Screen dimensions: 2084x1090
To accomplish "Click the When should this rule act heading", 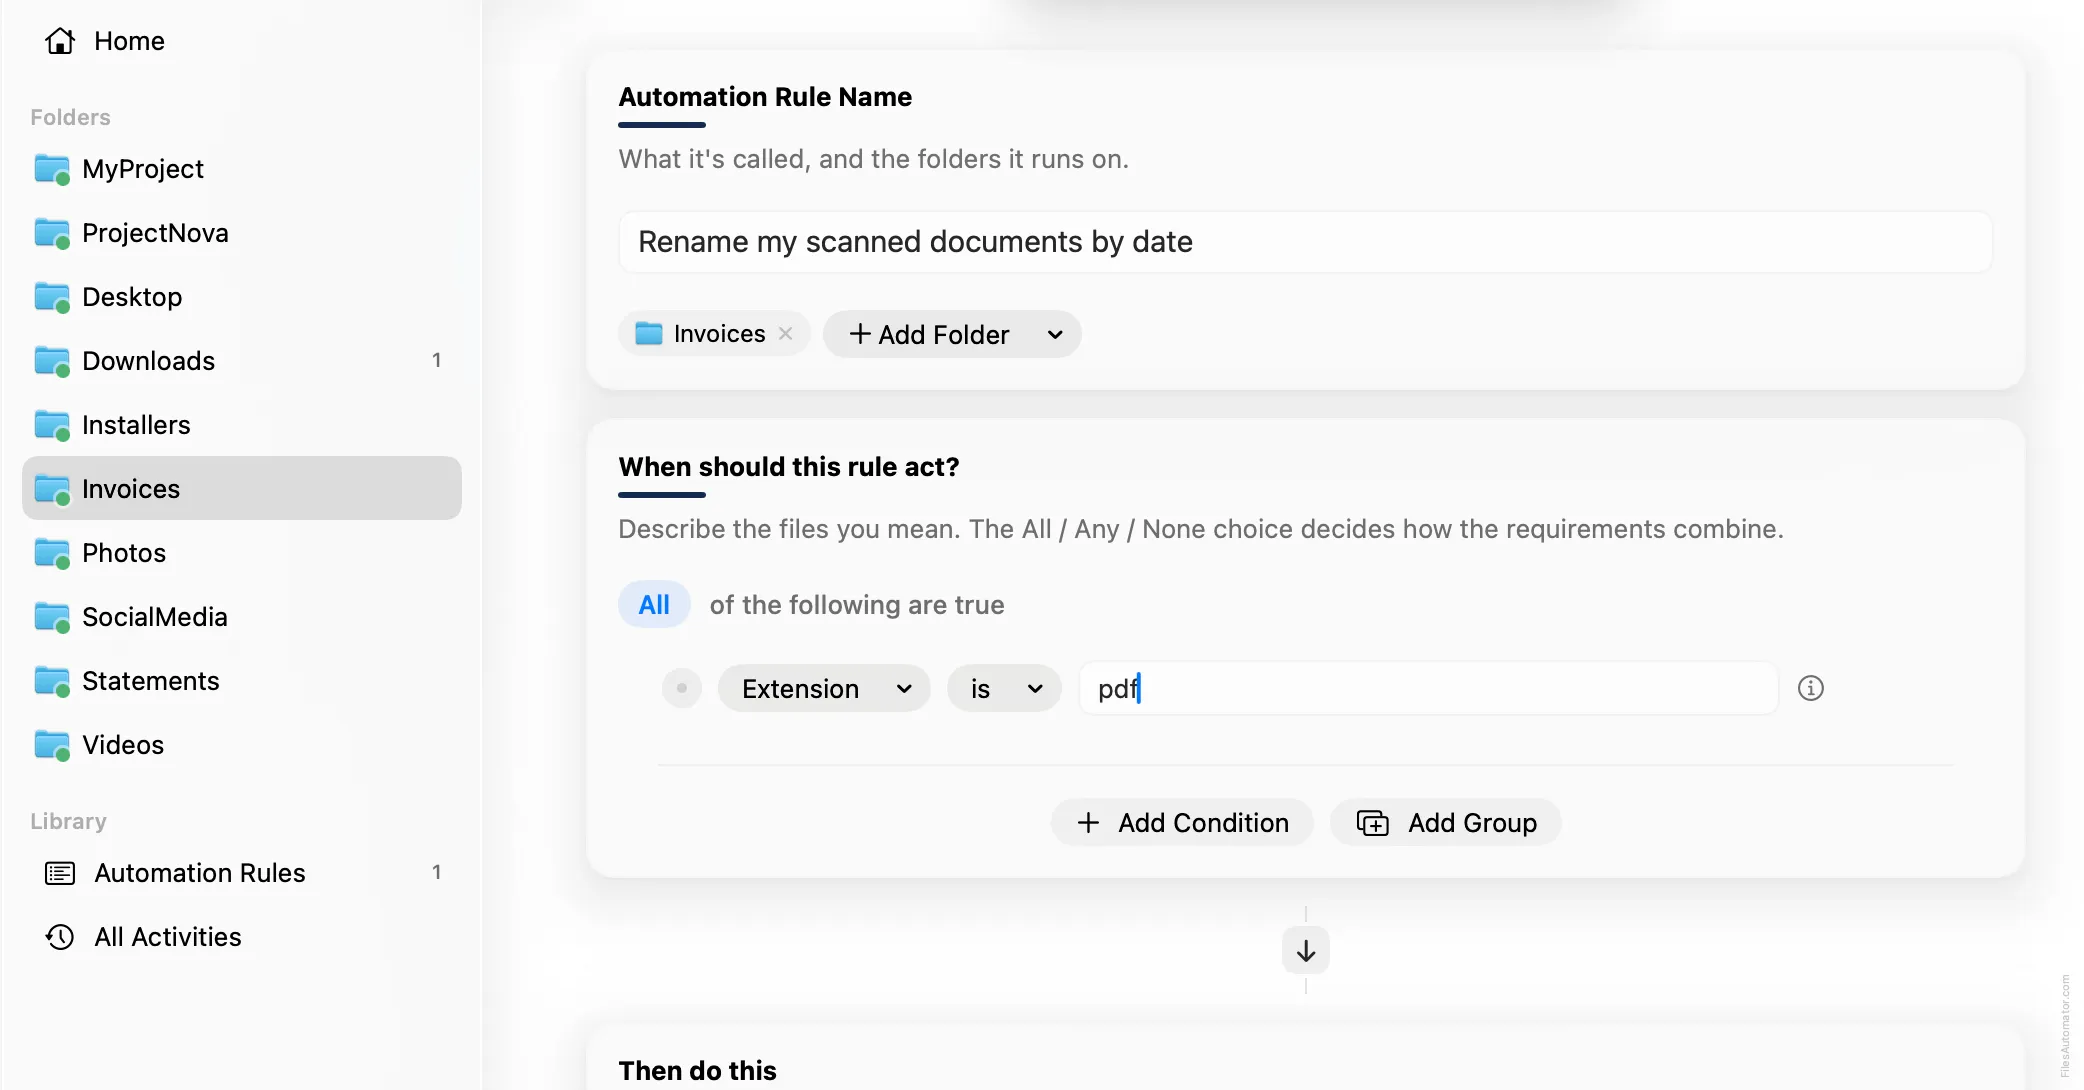I will coord(789,467).
